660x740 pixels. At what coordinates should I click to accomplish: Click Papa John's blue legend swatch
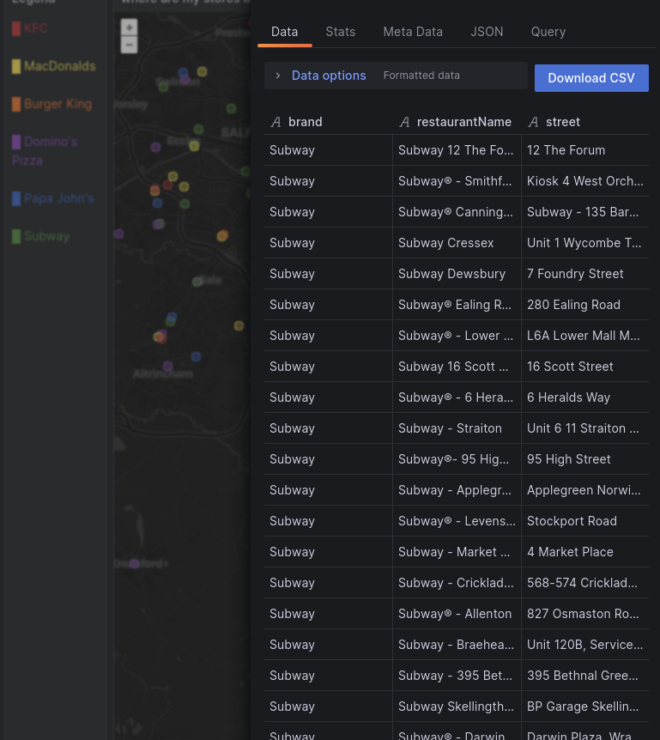[x=16, y=198]
